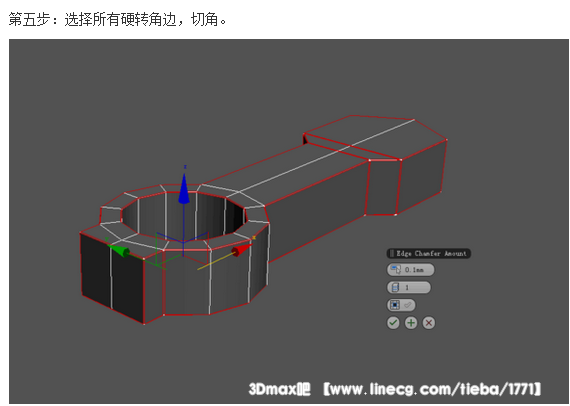
Task: Click the red X-axis gizmo arrow
Action: point(241,250)
